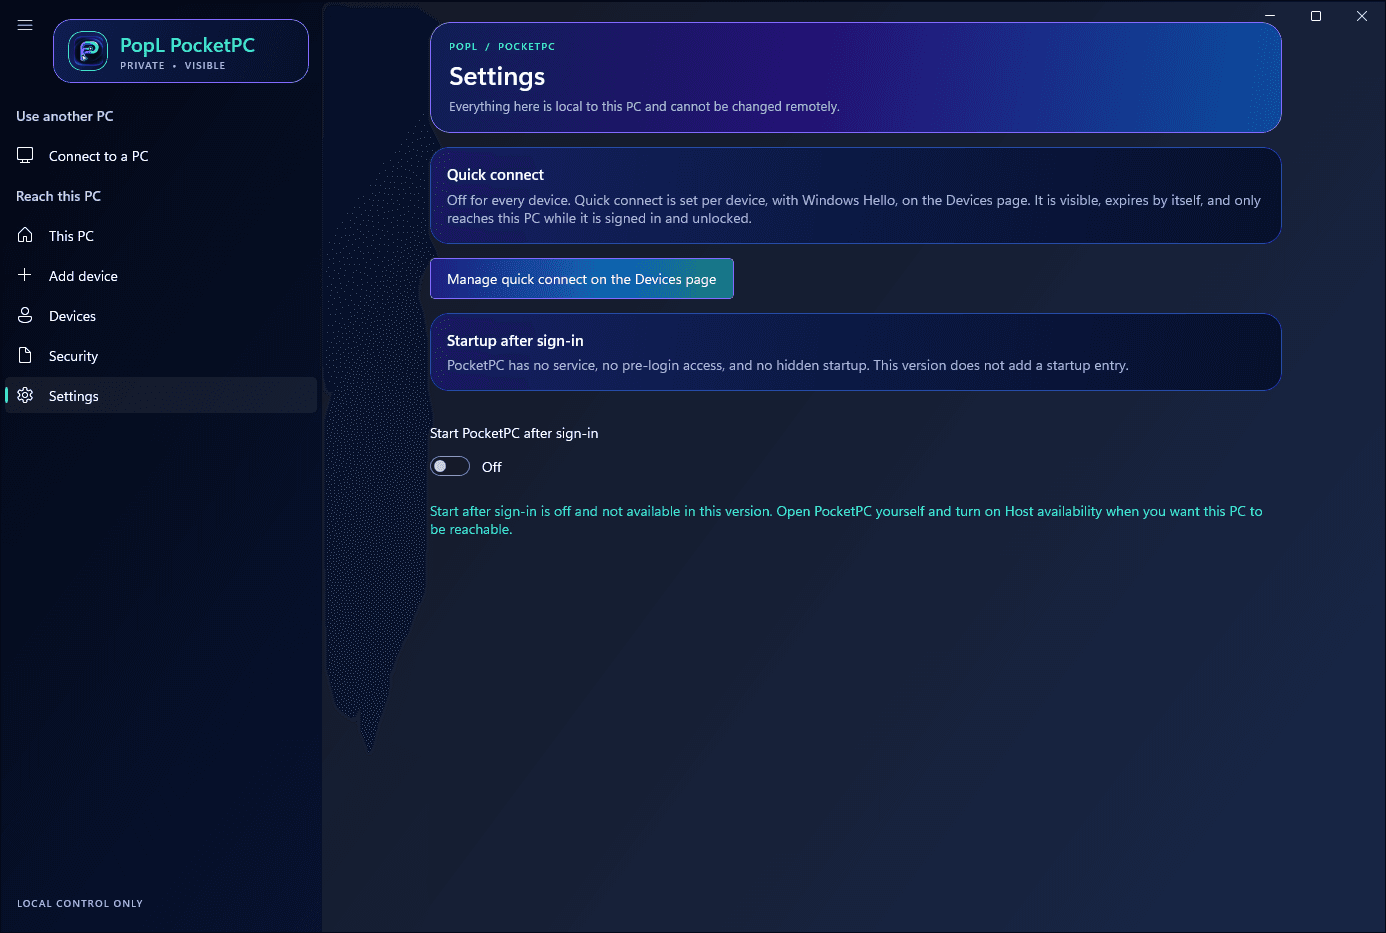Open the Add device page

click(161, 276)
